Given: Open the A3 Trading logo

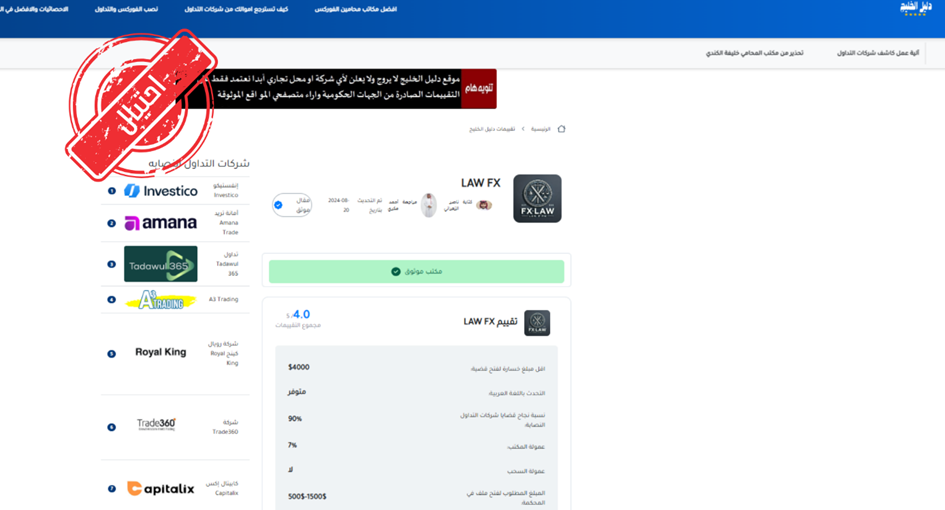Looking at the screenshot, I should click(161, 300).
